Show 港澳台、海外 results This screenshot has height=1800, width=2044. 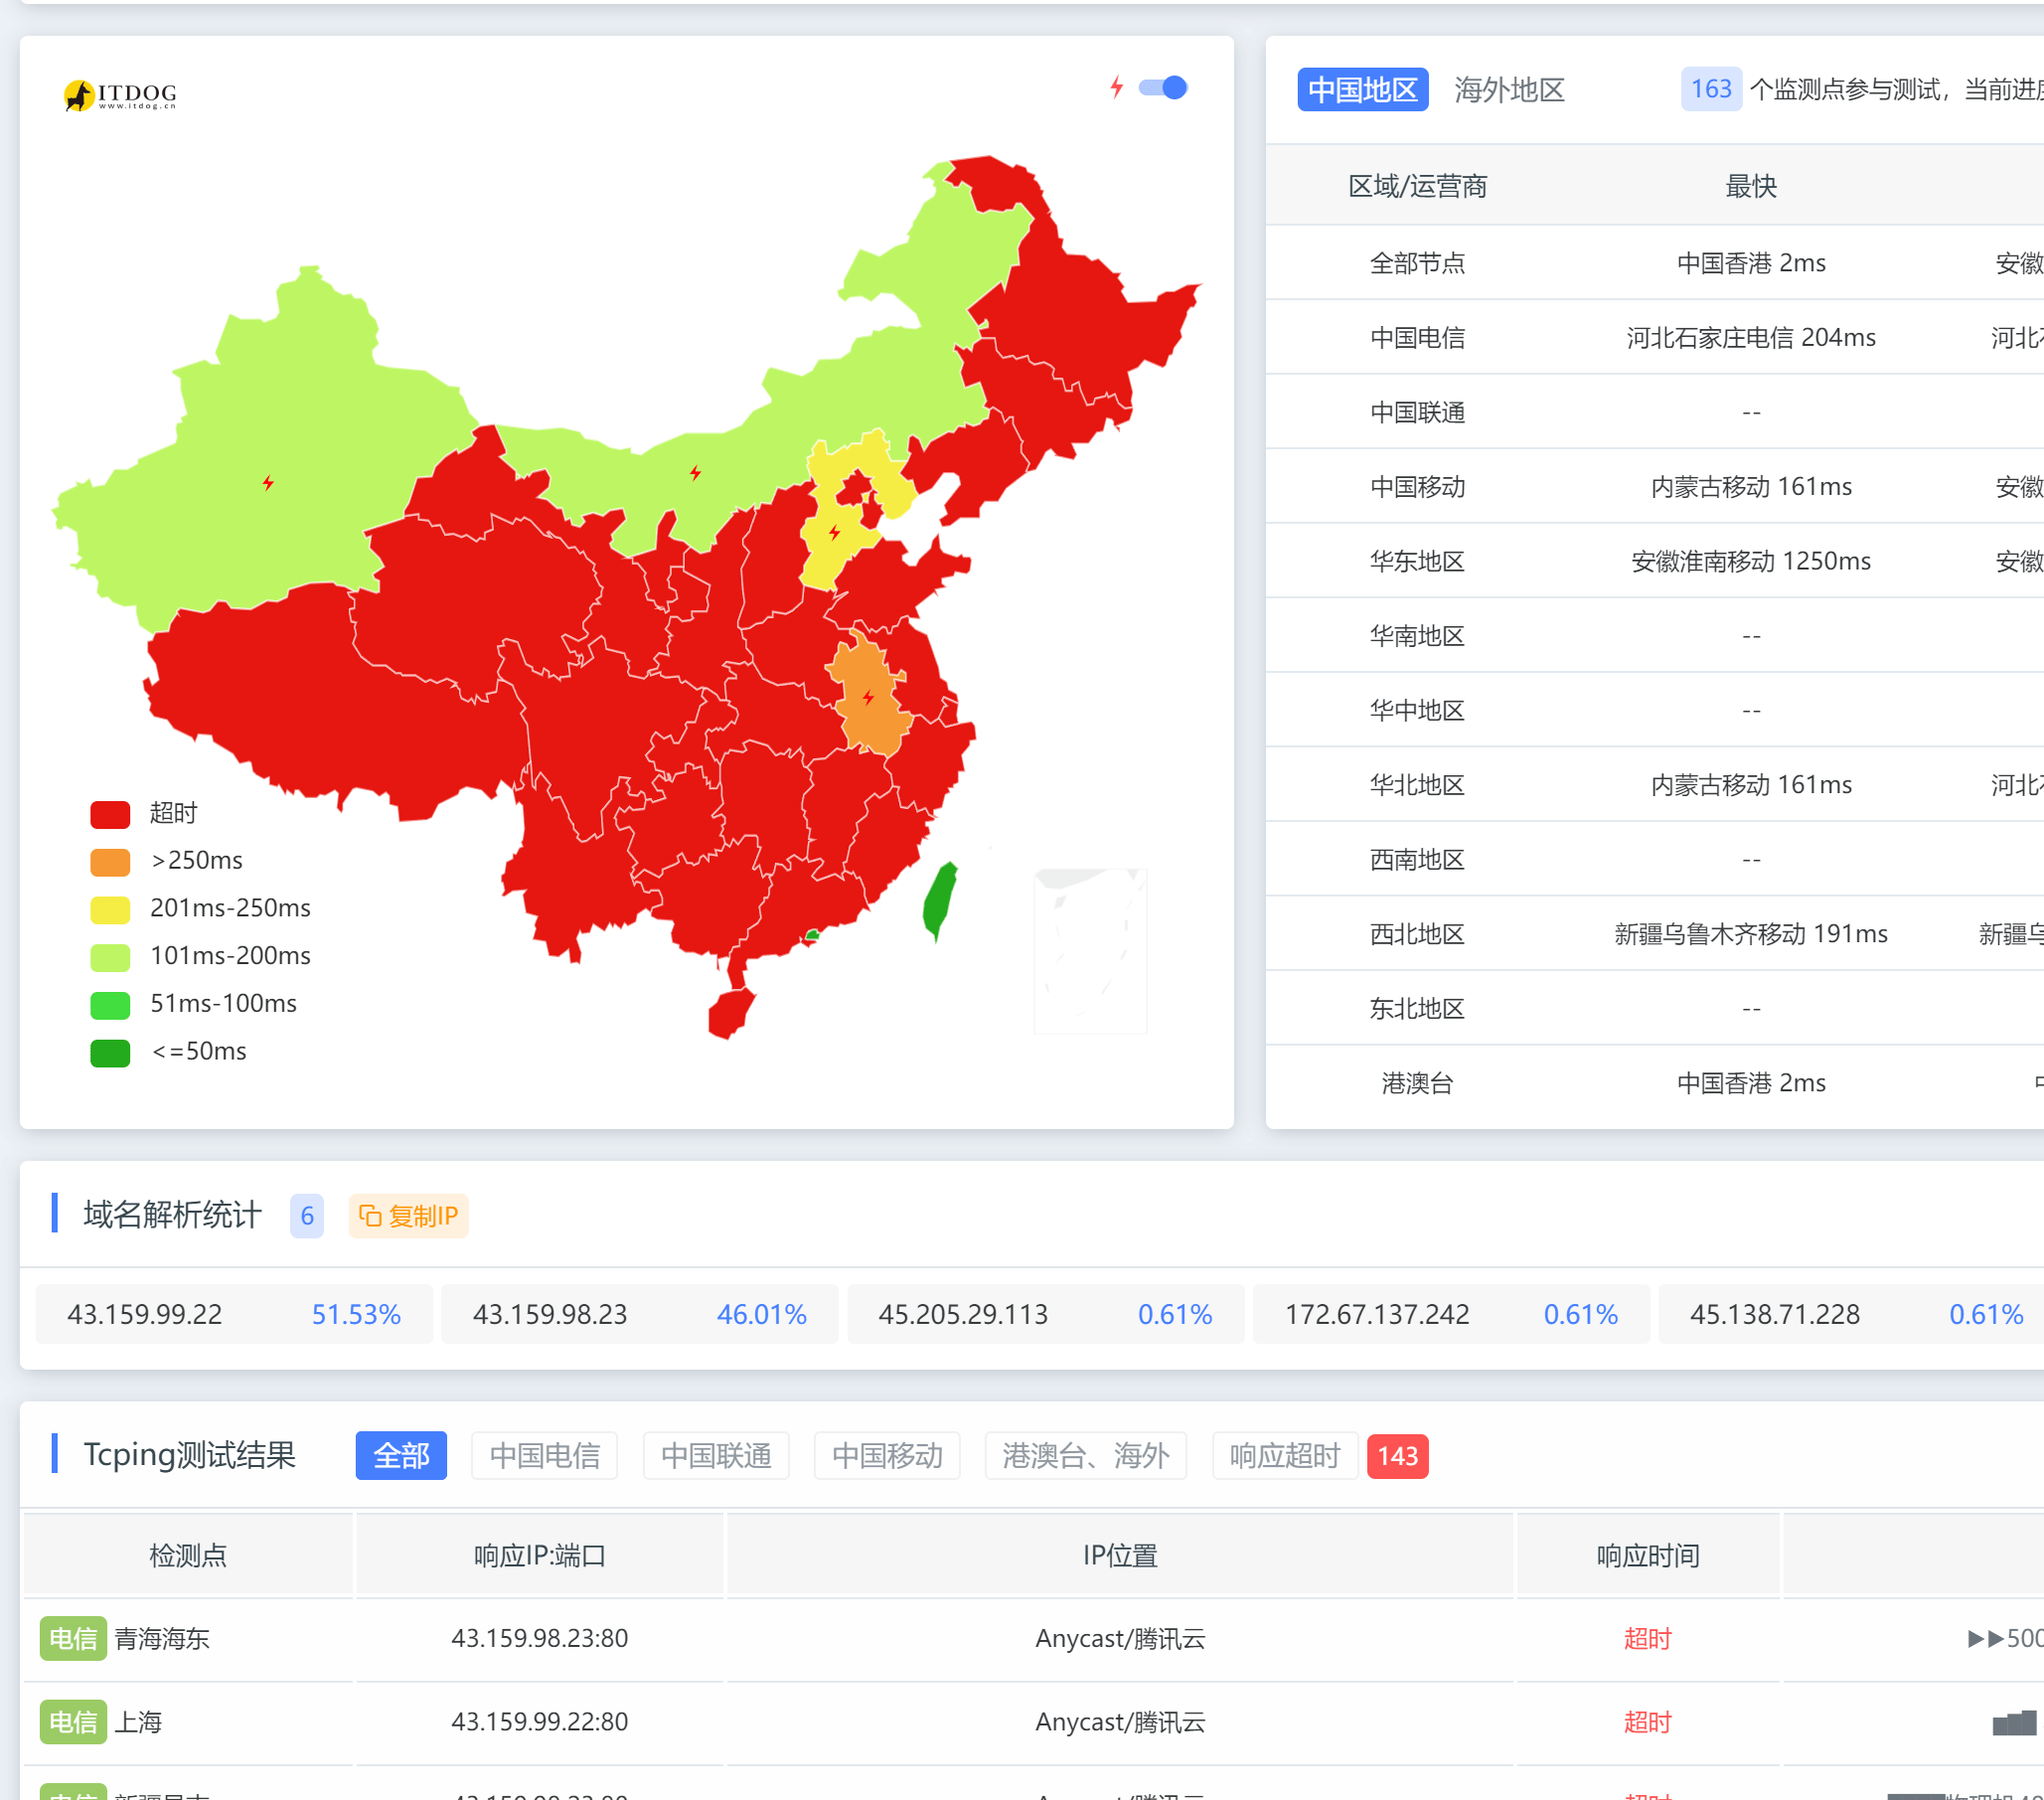click(1085, 1455)
